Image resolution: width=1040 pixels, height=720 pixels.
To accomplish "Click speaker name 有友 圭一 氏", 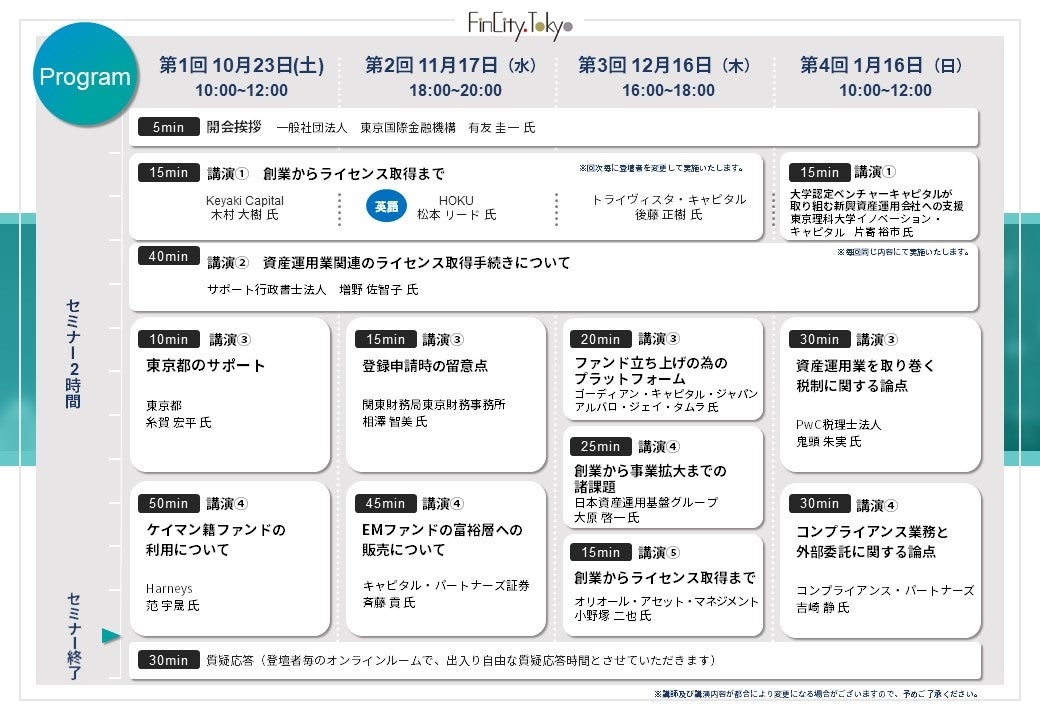I will [x=501, y=128].
